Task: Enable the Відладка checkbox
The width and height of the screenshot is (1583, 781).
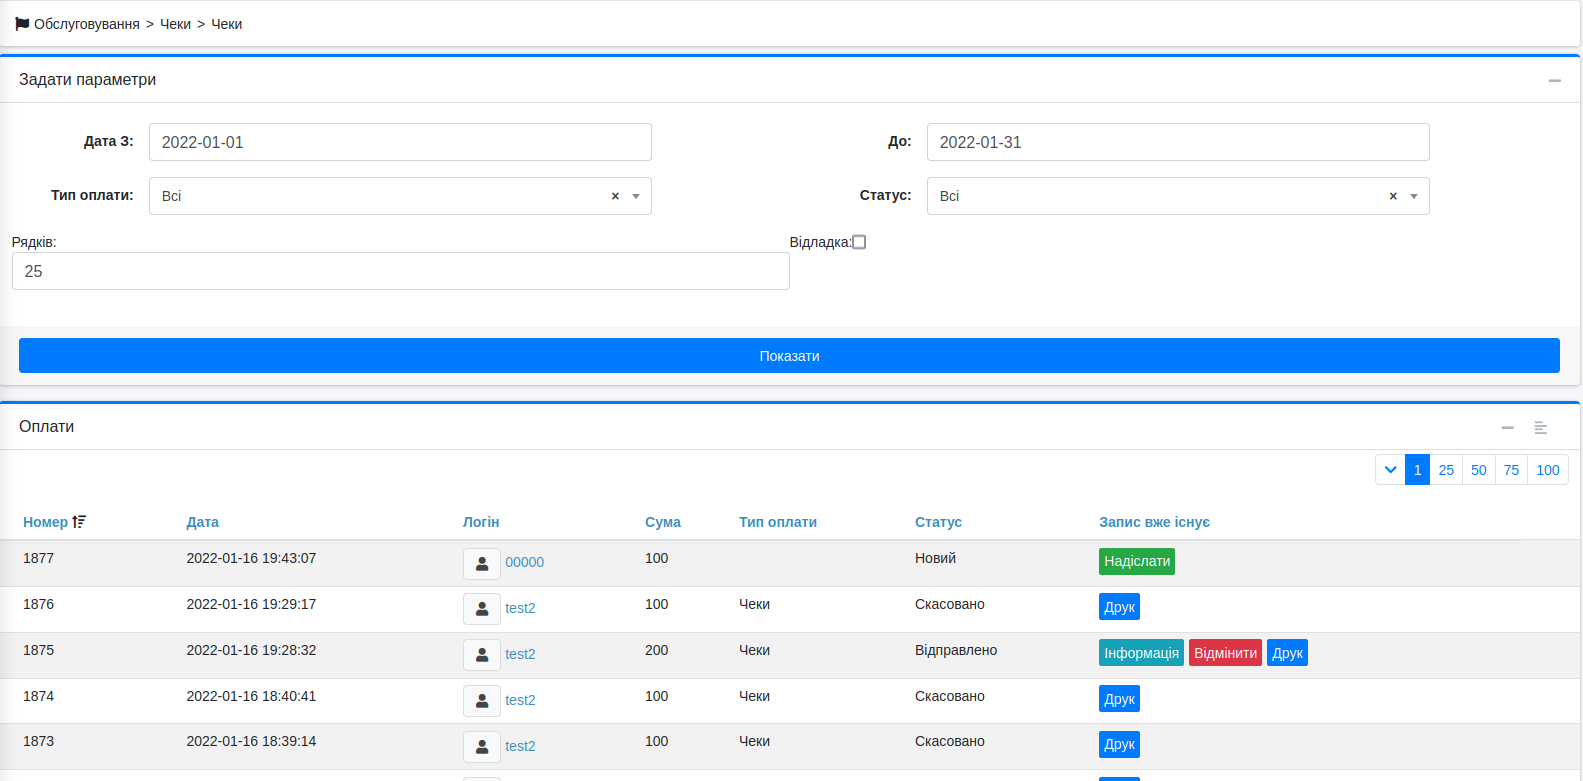Action: pos(859,242)
